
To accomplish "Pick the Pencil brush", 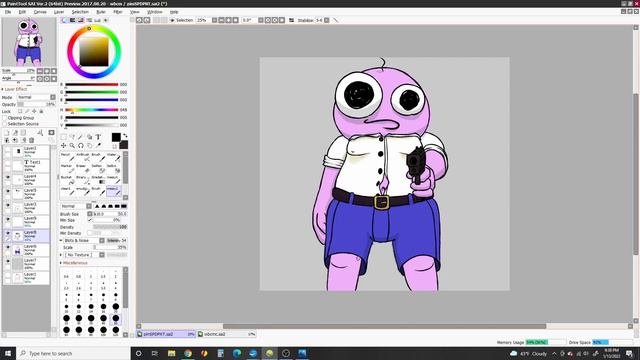I will click(67, 157).
